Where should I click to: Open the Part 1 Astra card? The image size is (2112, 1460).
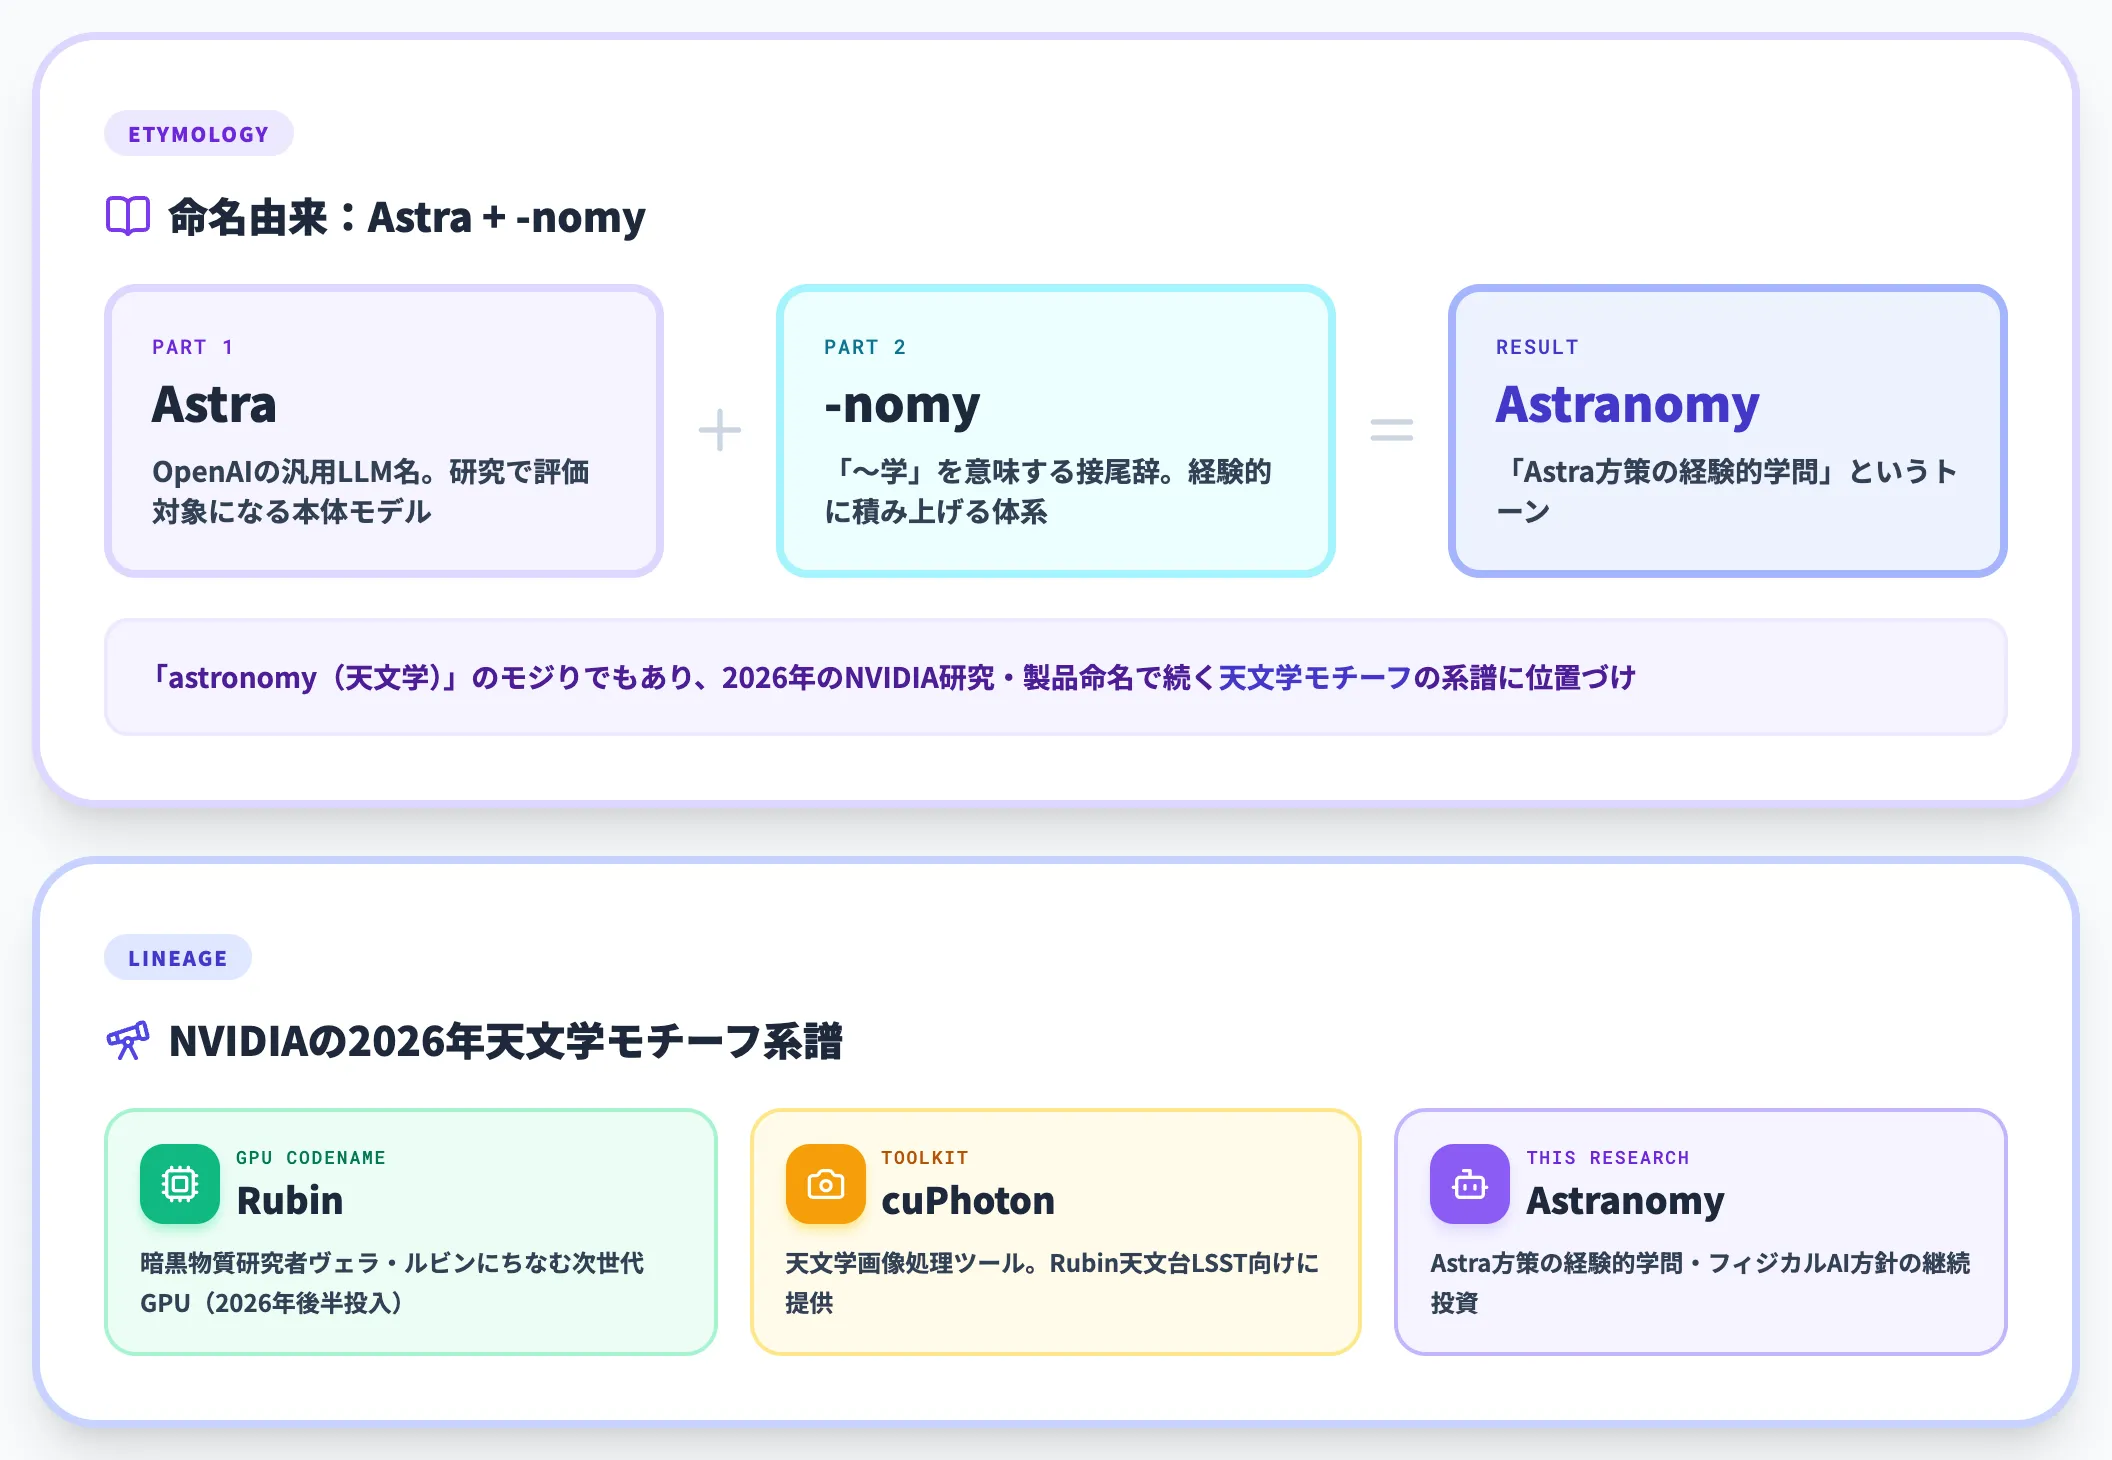(x=384, y=431)
